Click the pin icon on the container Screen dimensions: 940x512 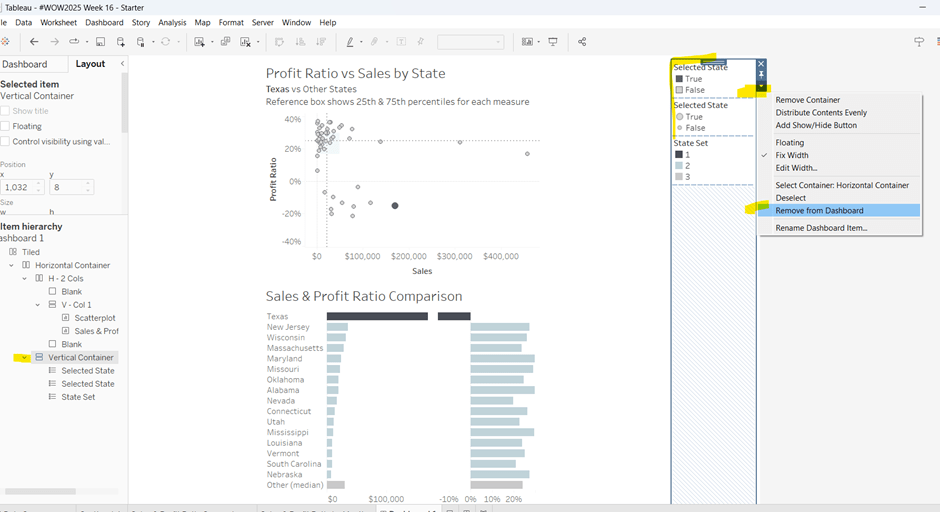[x=761, y=75]
